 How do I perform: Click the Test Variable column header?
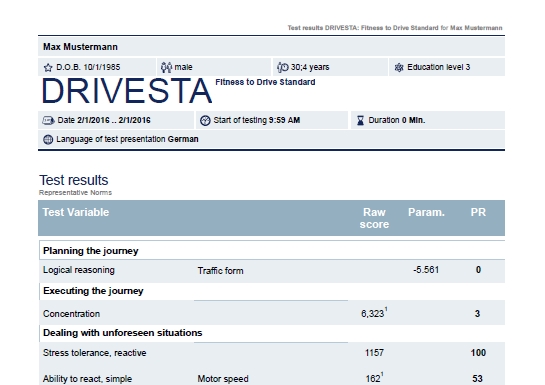click(76, 212)
